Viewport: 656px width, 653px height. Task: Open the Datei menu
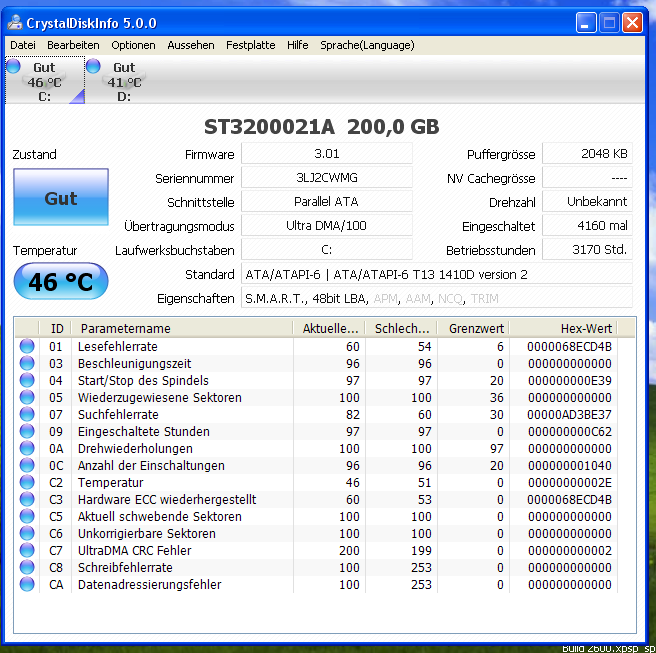[x=22, y=45]
